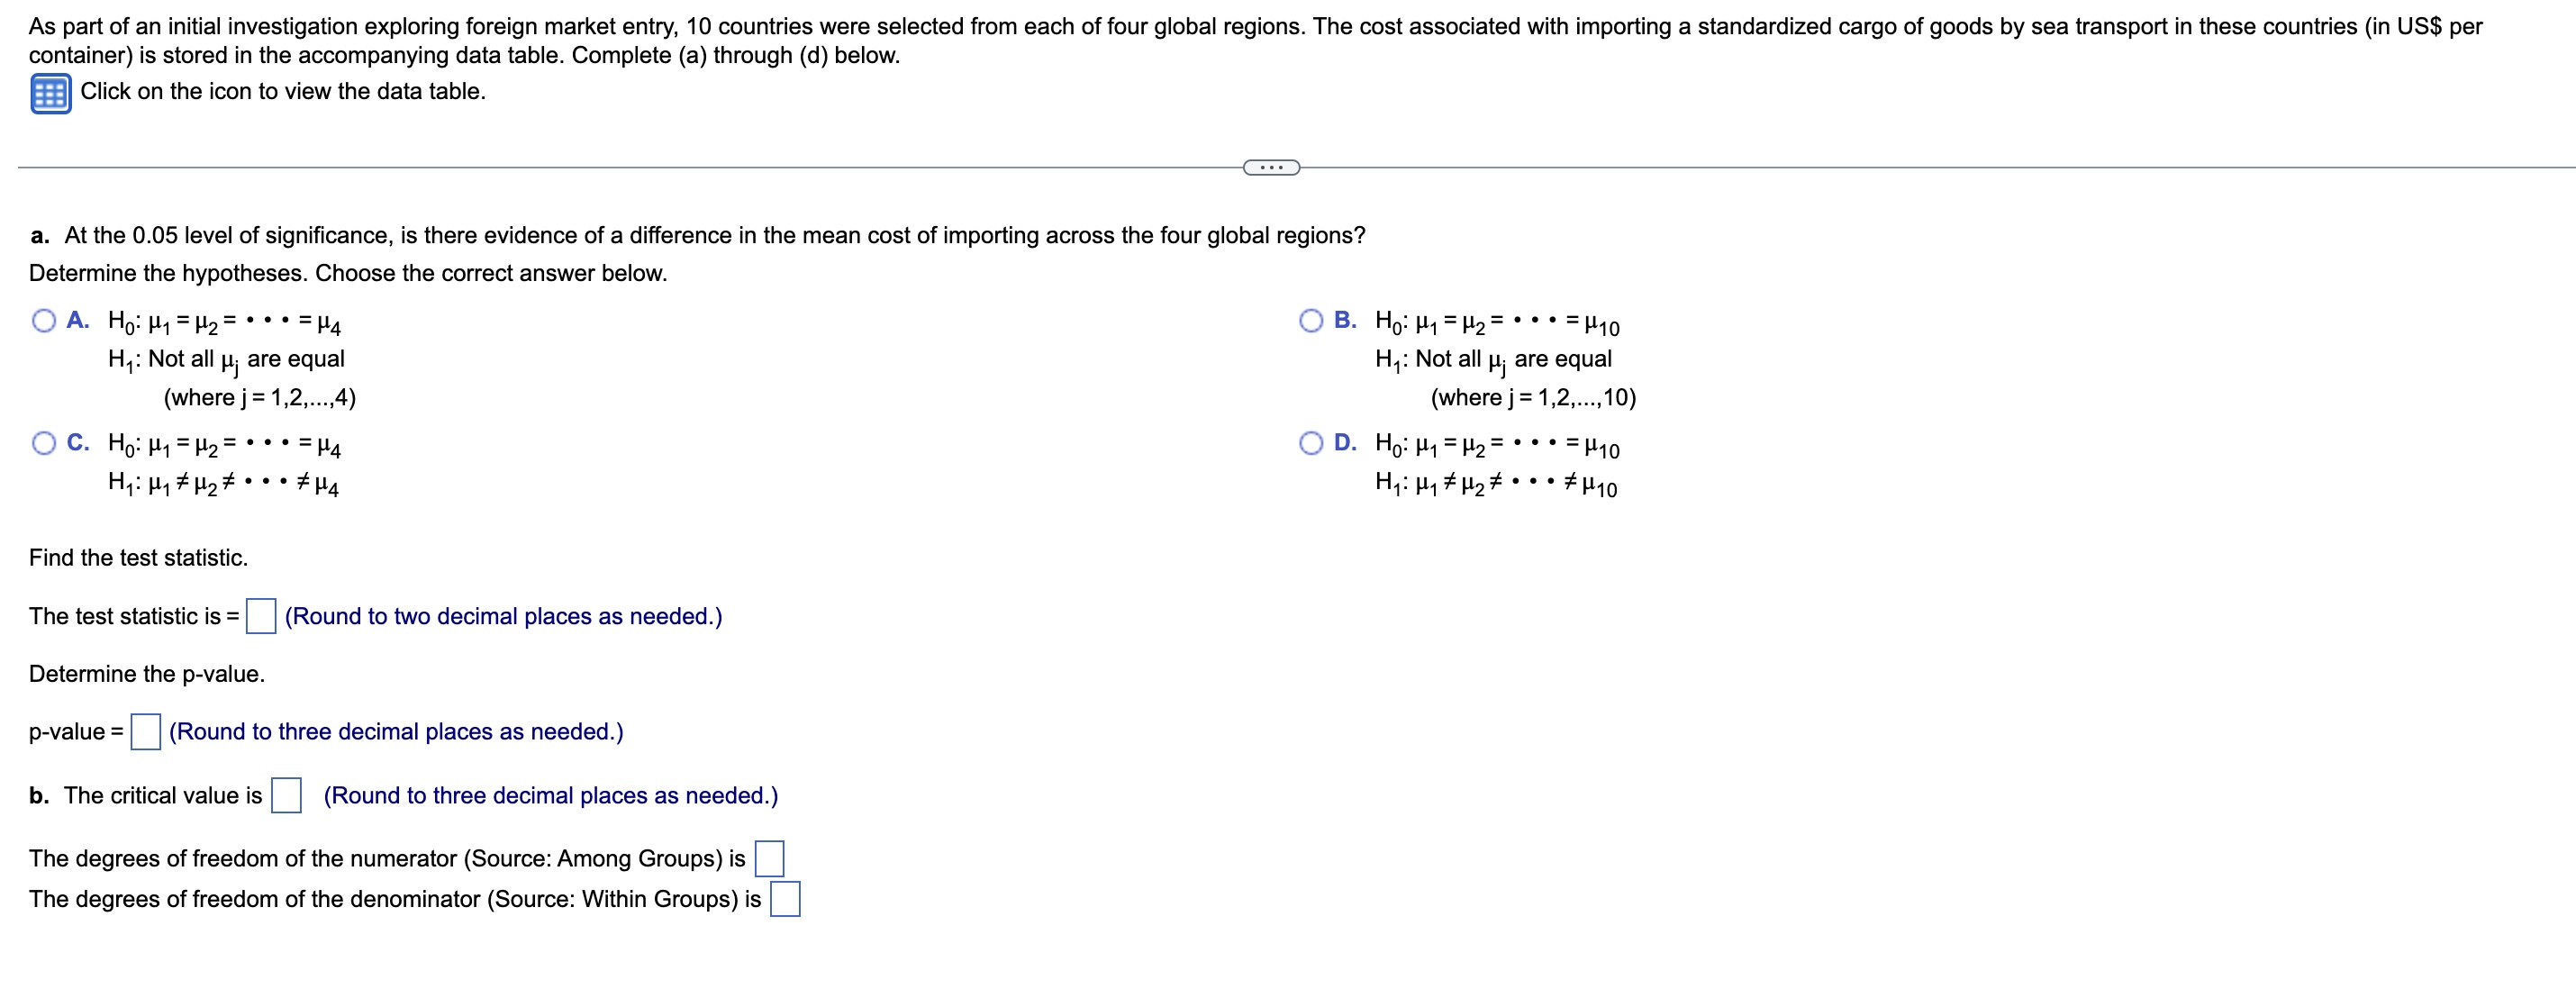The width and height of the screenshot is (2576, 998).
Task: Click the p-value answer box
Action: 144,732
